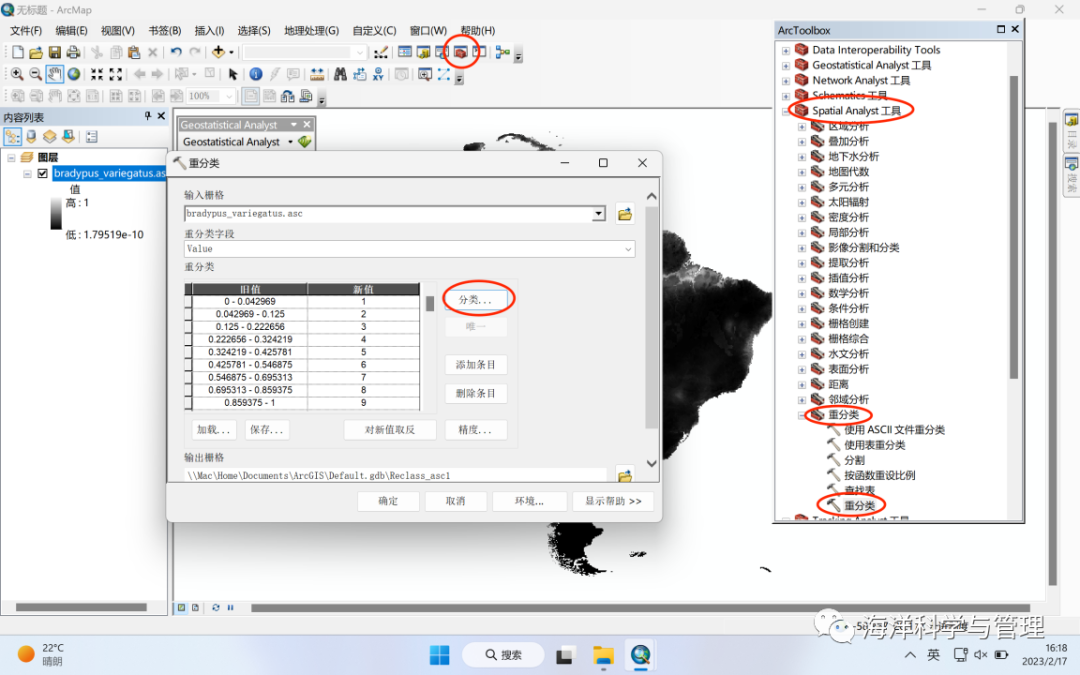Open the 编辑(E) menu
This screenshot has height=675, width=1080.
point(71,31)
